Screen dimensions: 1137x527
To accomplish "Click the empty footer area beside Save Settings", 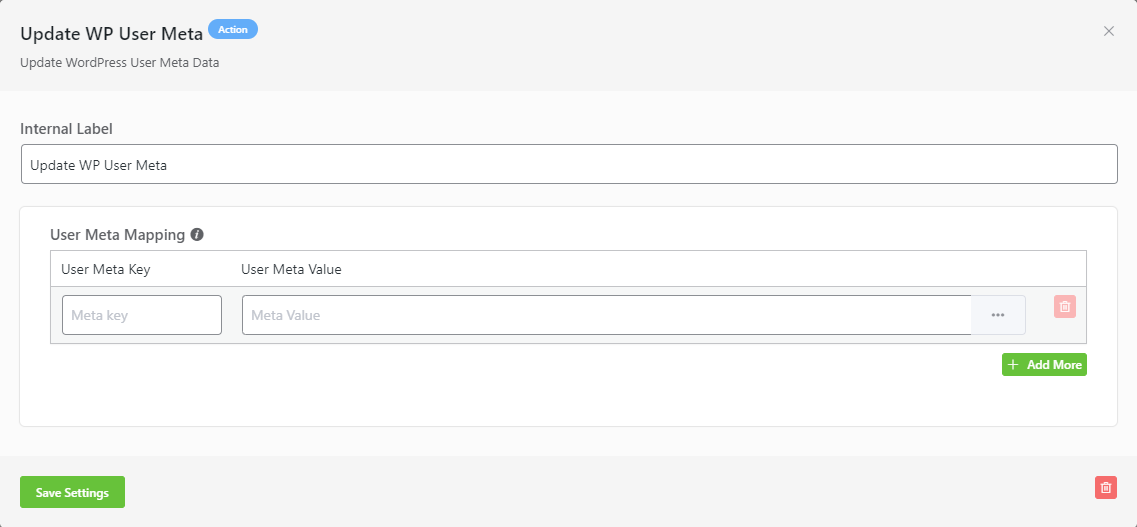I will (x=600, y=492).
